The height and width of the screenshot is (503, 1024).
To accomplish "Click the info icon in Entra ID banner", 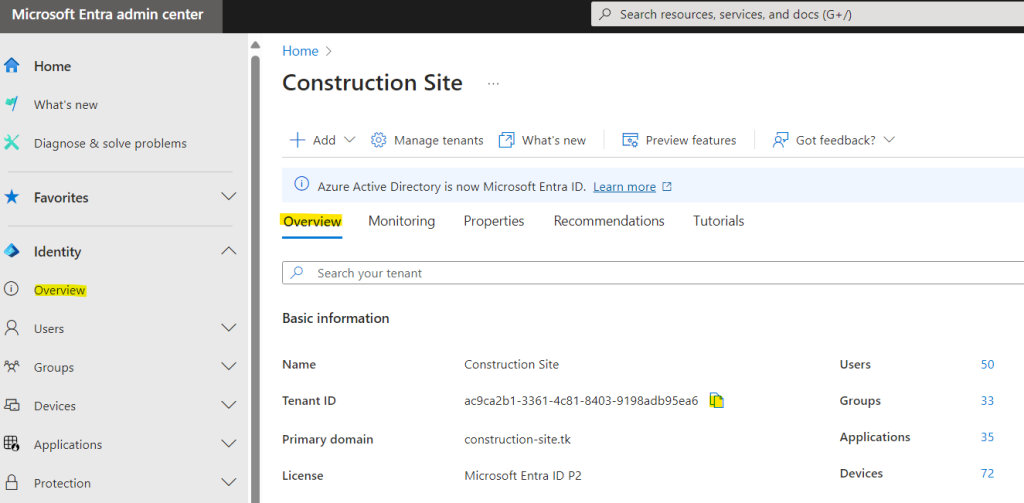I will 301,185.
